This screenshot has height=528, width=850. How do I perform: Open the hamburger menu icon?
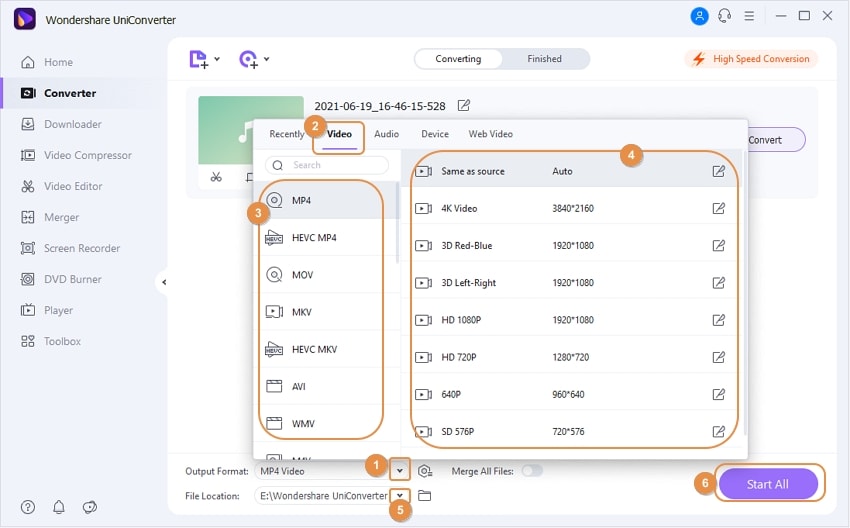click(749, 16)
